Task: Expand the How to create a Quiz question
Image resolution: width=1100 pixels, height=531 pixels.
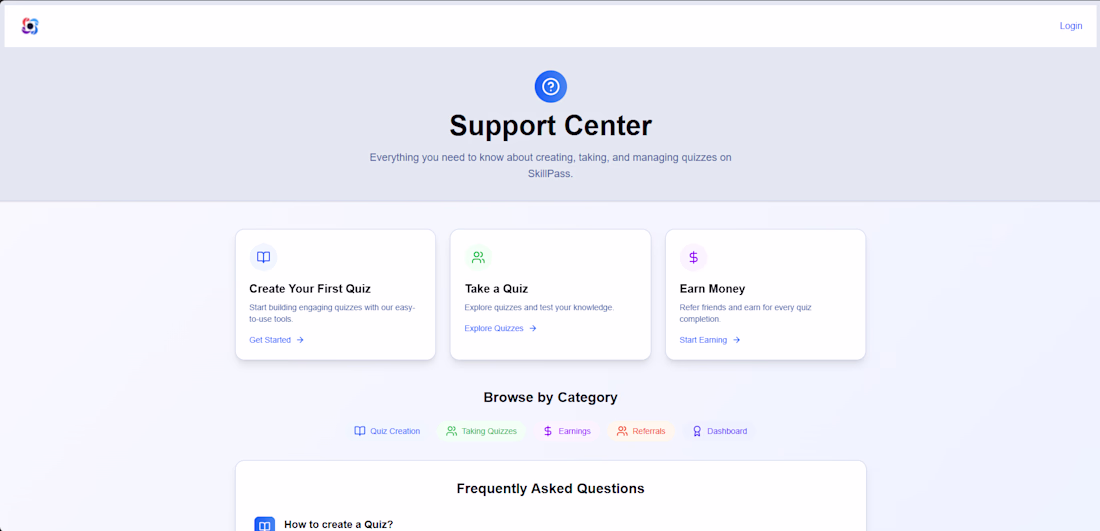Action: tap(339, 524)
